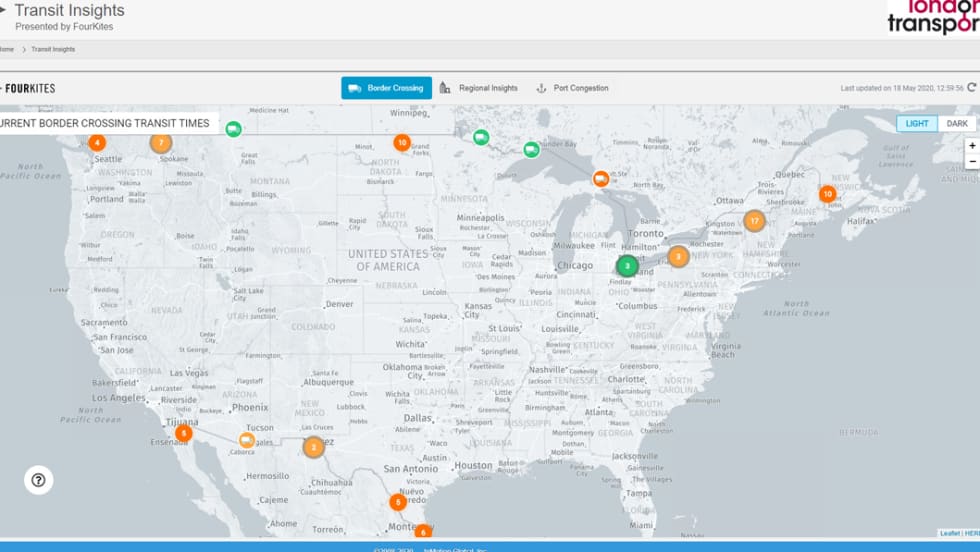This screenshot has height=552, width=980.
Task: Open the help question mark icon
Action: point(38,480)
